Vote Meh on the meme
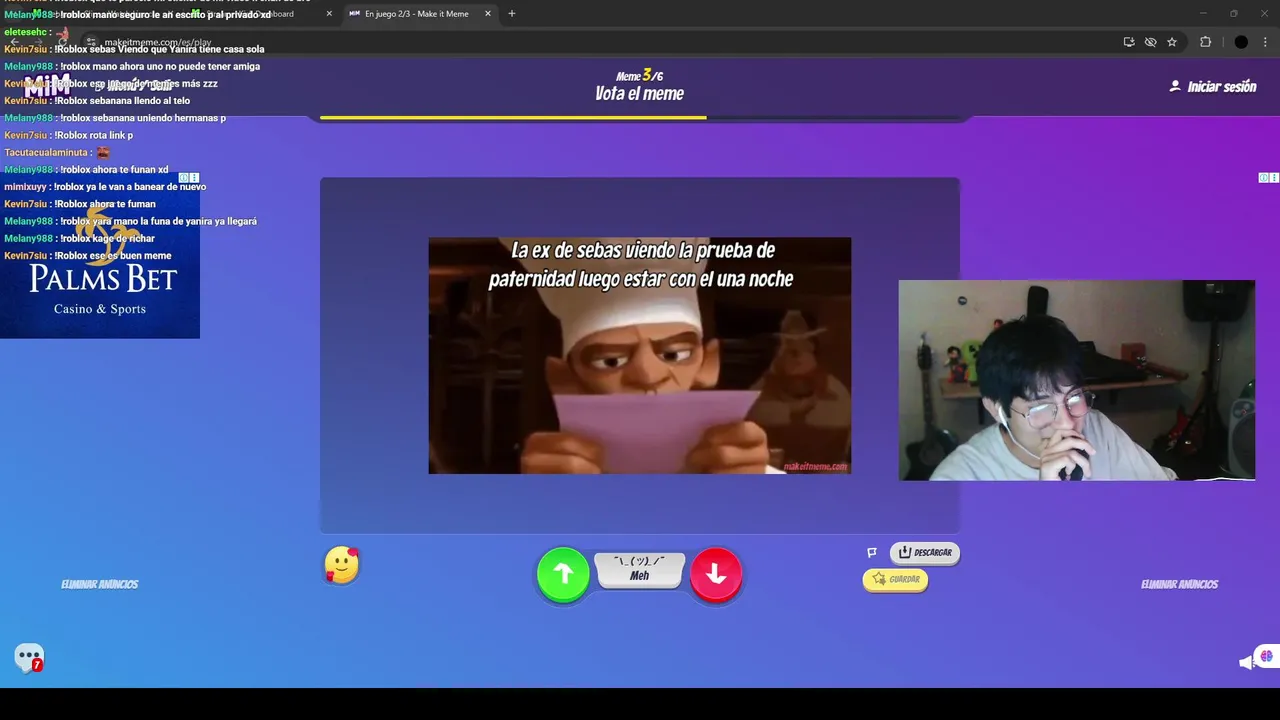1280x720 pixels. 640,570
